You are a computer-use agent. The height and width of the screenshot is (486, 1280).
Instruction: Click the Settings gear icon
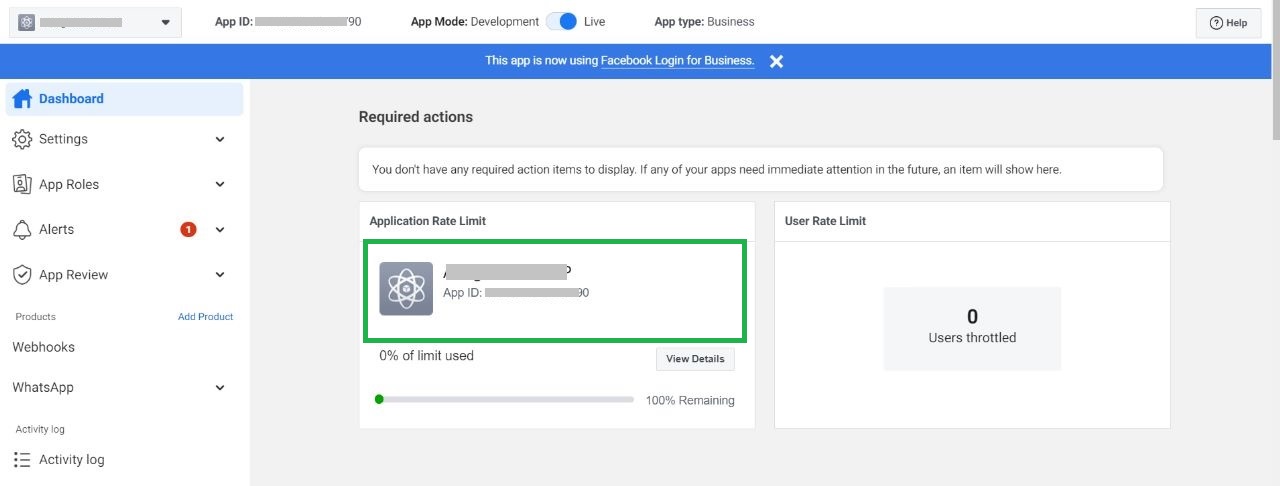coord(22,139)
